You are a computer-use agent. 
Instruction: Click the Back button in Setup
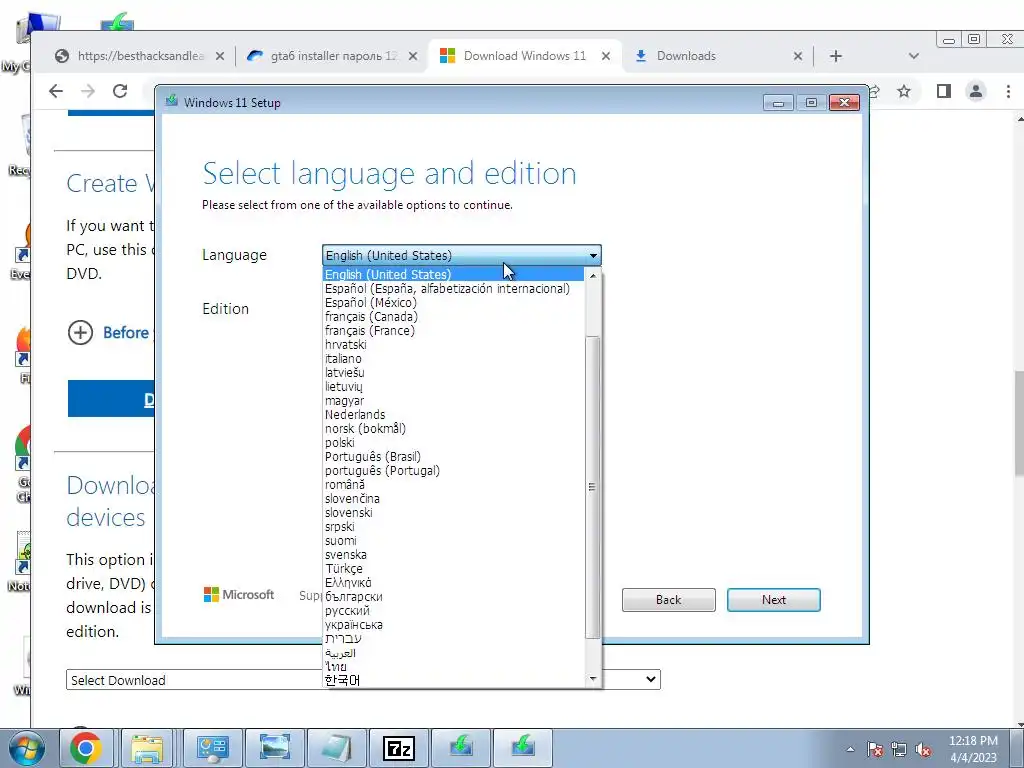668,600
